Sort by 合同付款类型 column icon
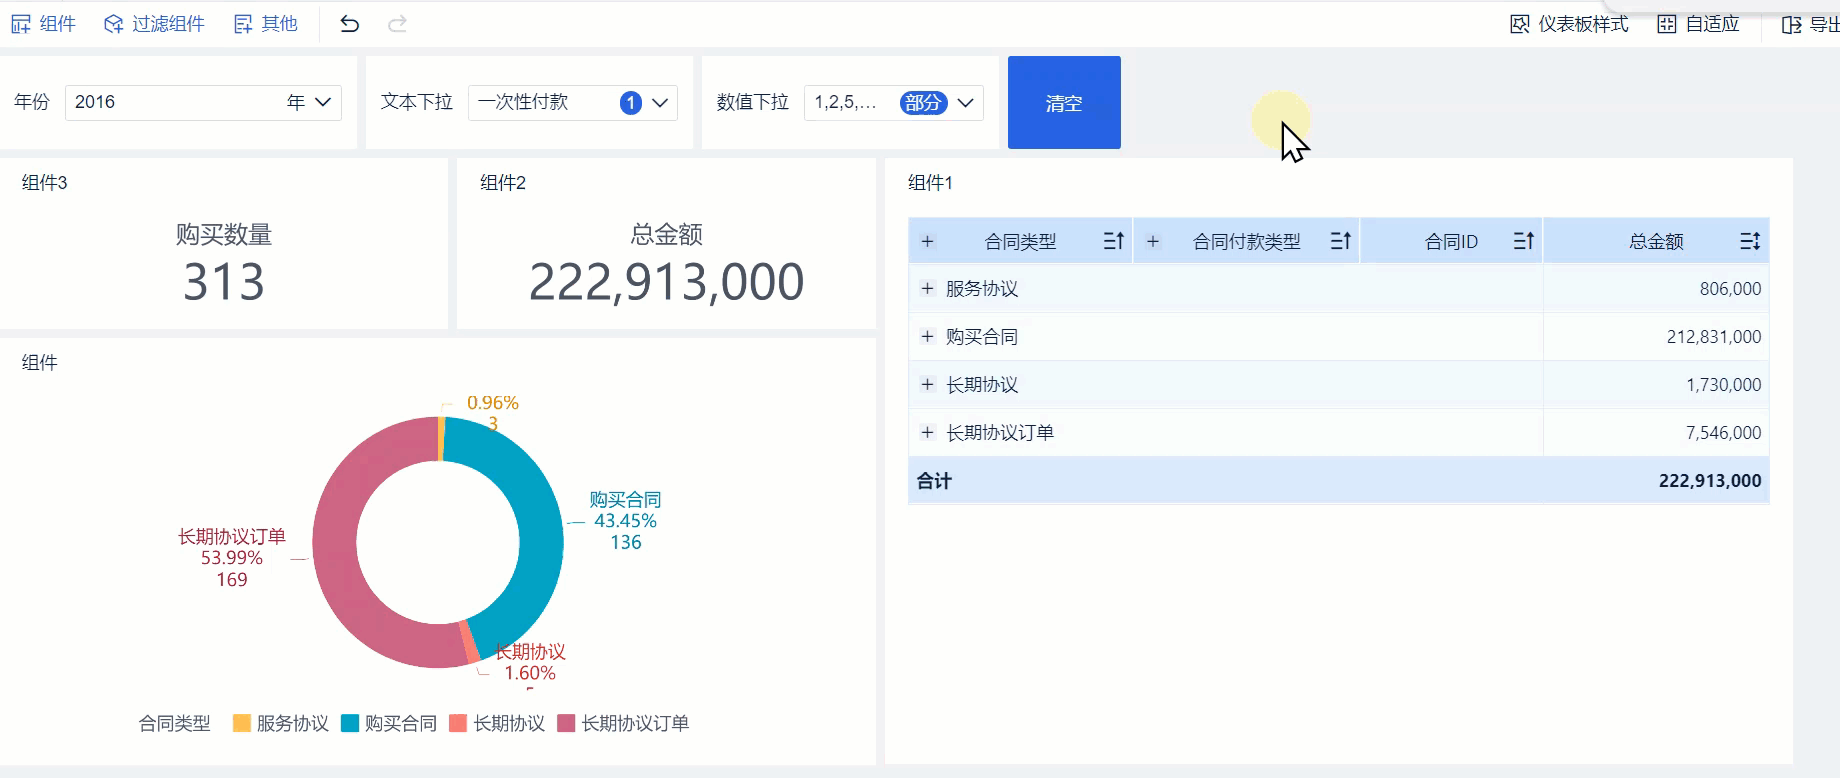Screen dimensions: 1840x778 pyautogui.click(x=1340, y=241)
